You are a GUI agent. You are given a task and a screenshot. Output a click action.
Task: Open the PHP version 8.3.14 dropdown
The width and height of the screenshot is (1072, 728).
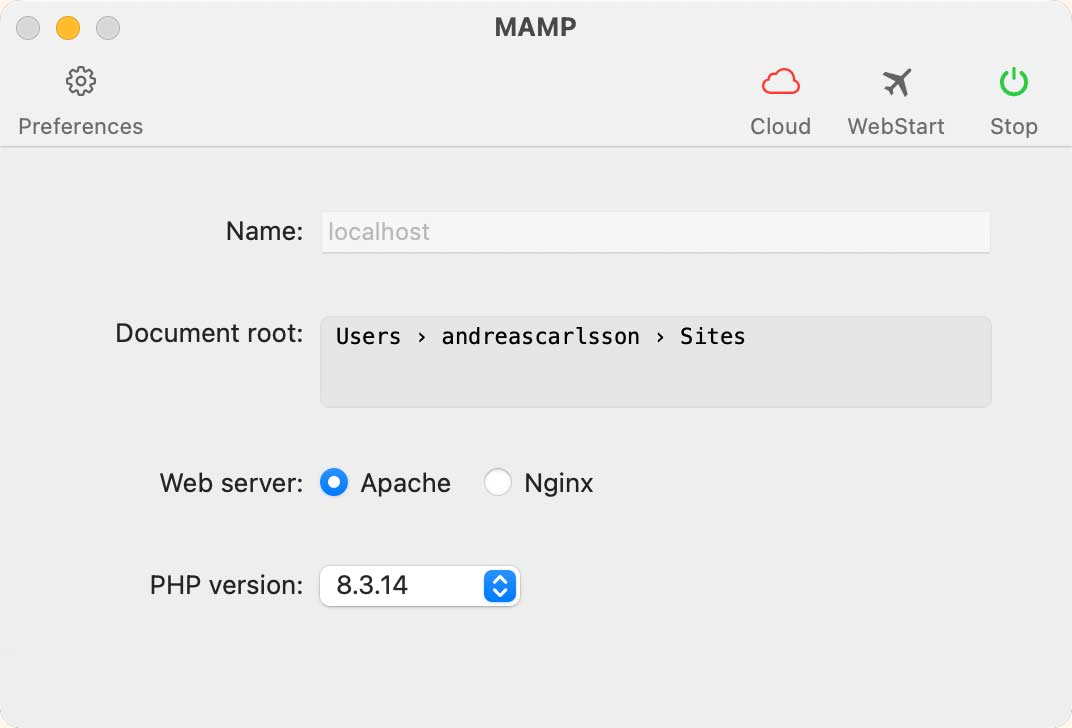tap(420, 586)
